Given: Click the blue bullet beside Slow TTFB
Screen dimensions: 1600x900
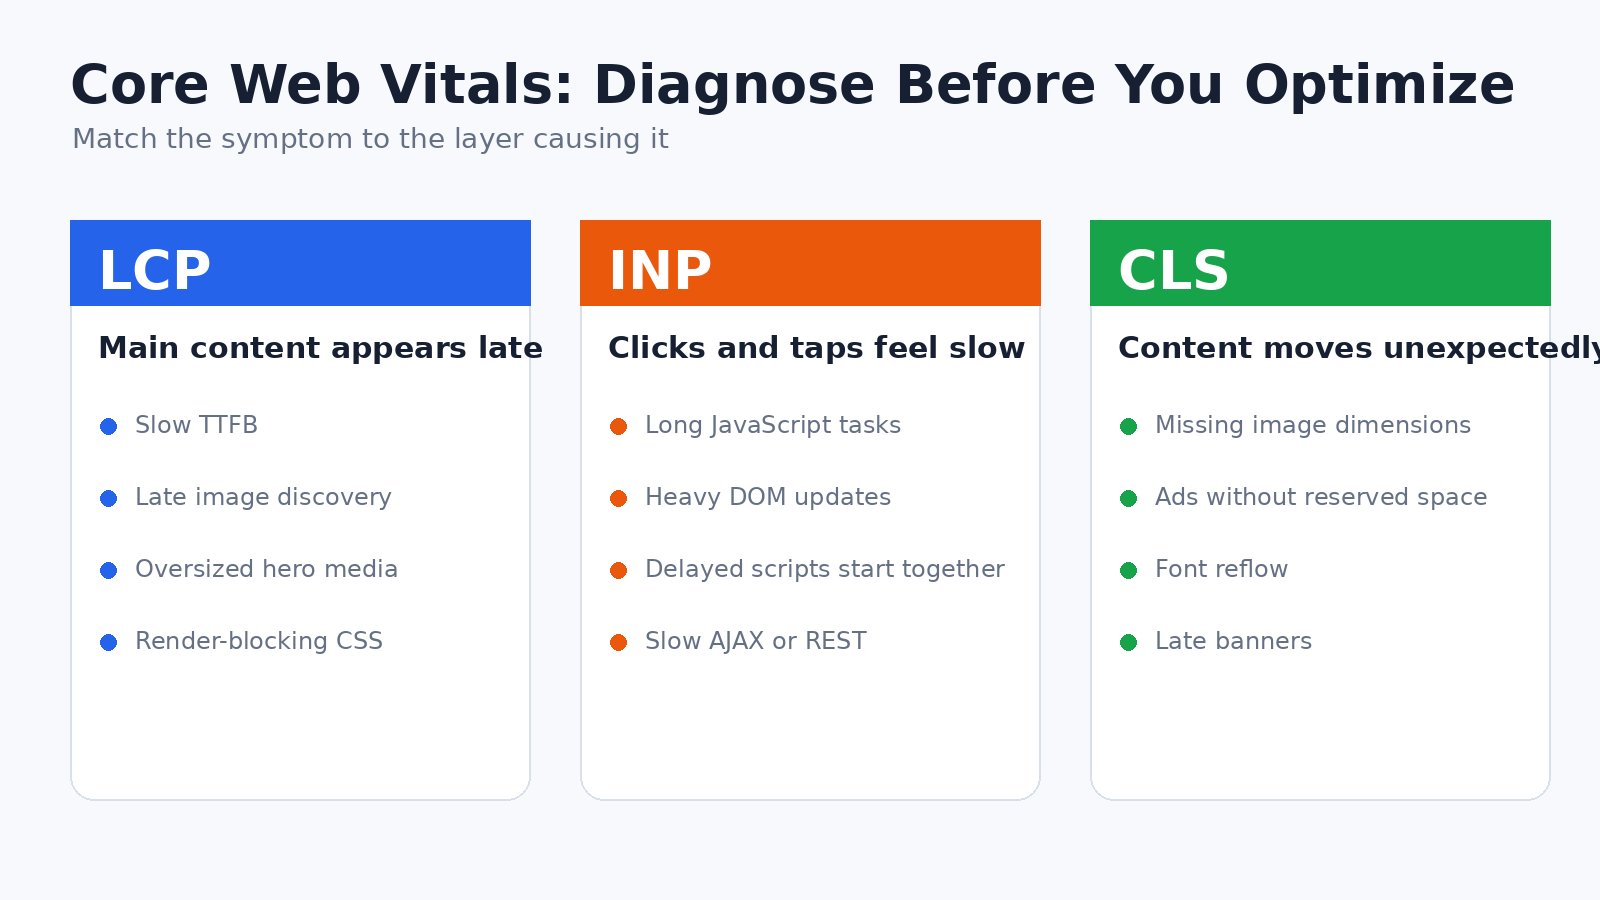Looking at the screenshot, I should click(x=109, y=427).
